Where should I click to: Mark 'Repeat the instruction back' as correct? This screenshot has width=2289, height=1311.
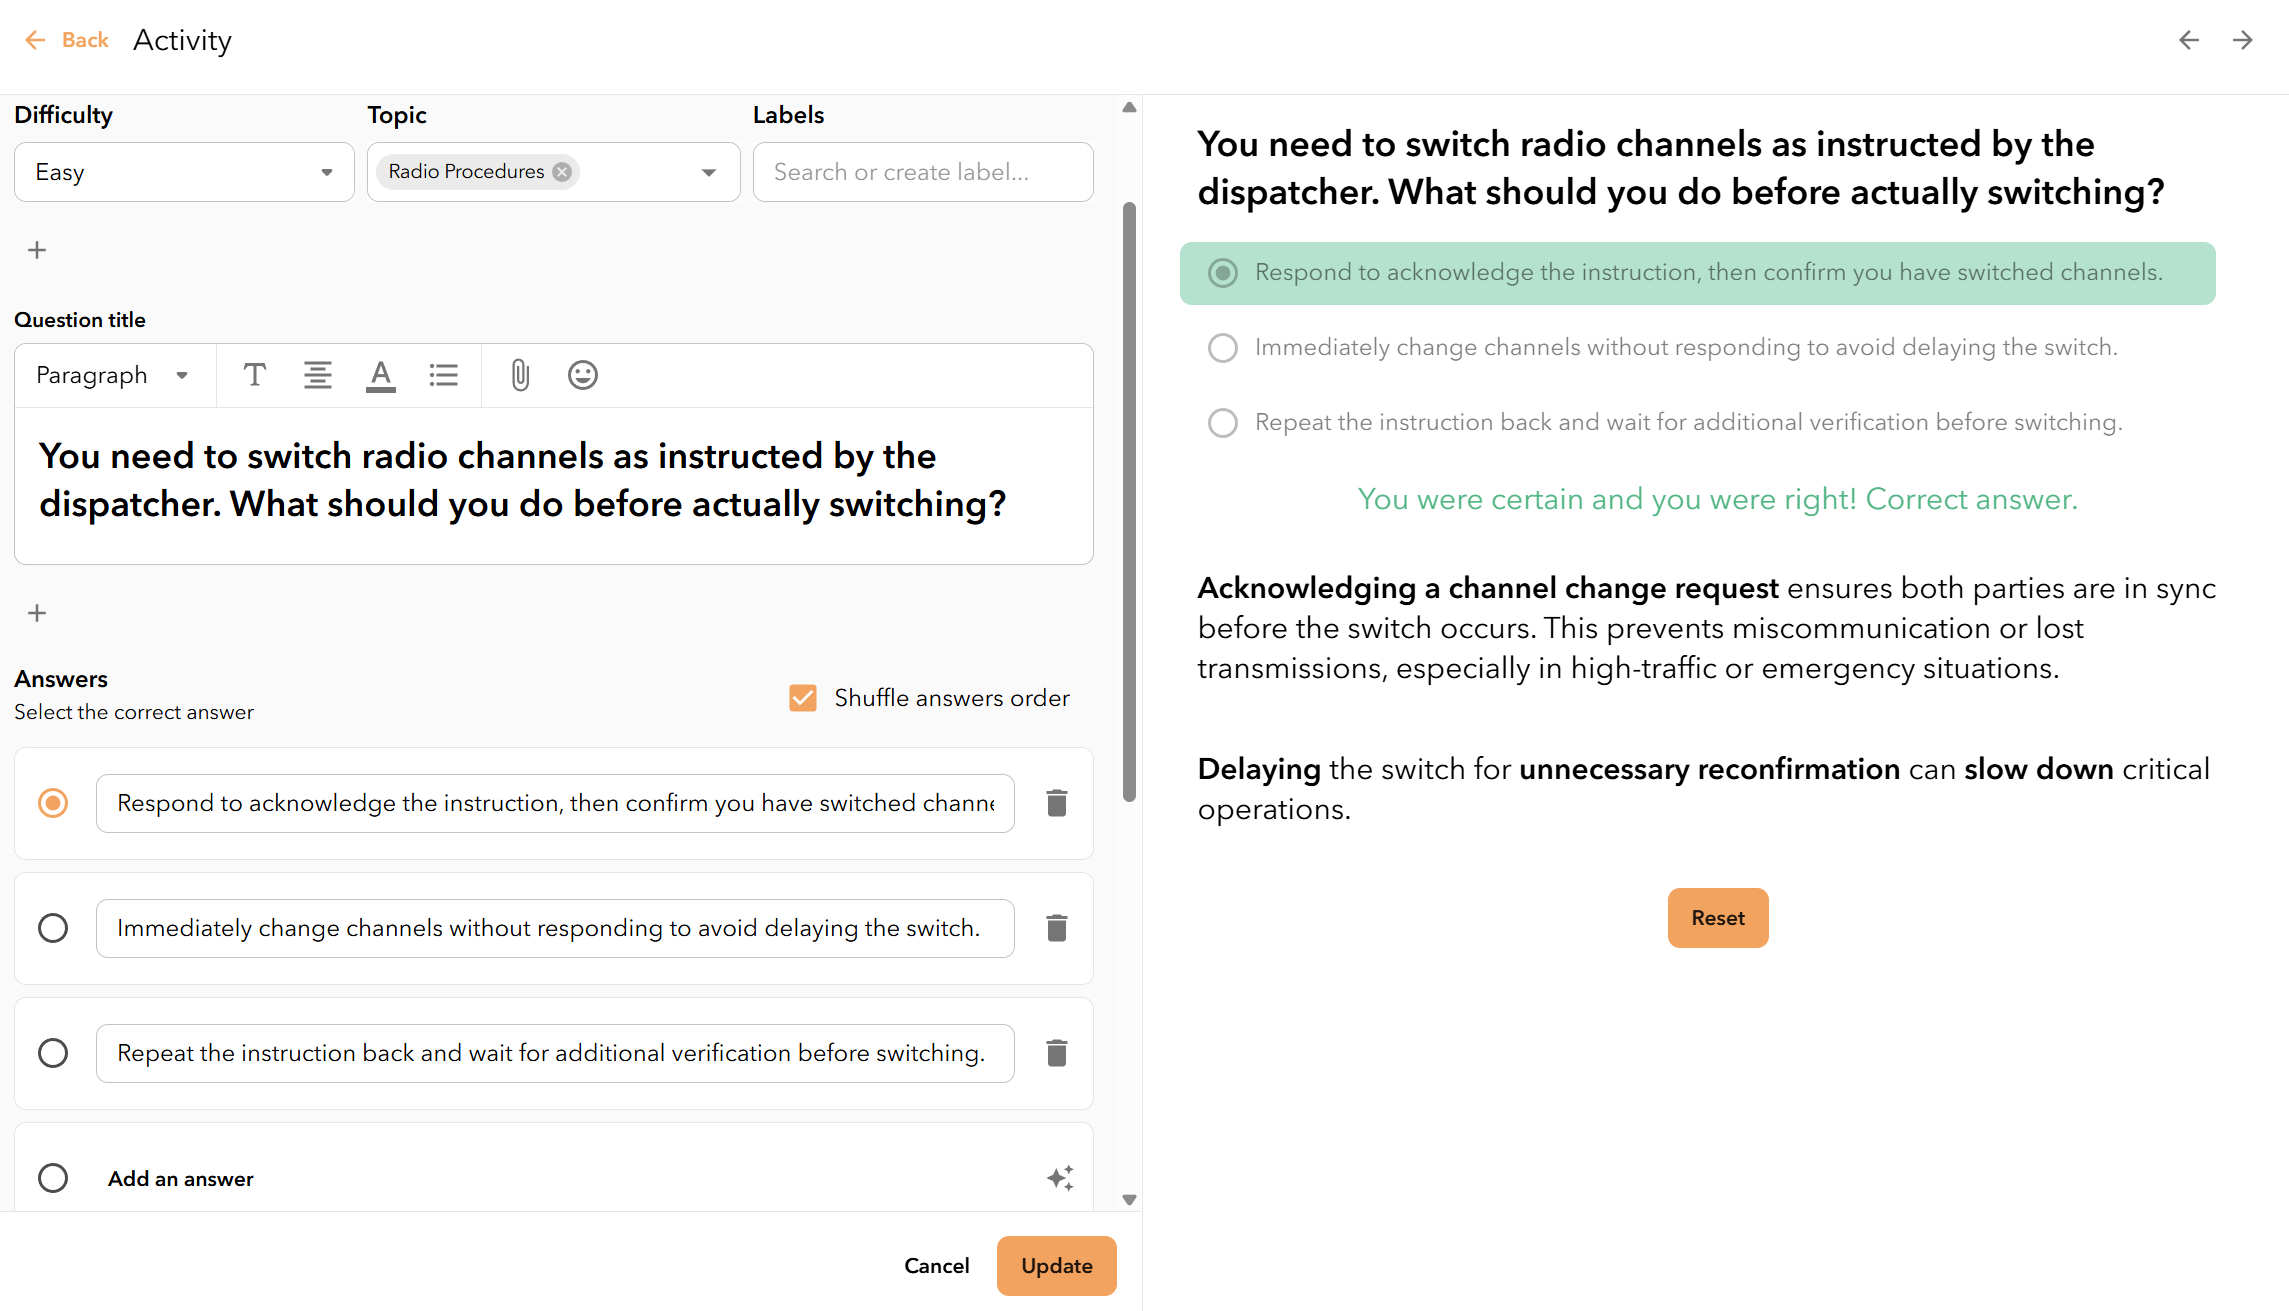tap(53, 1053)
